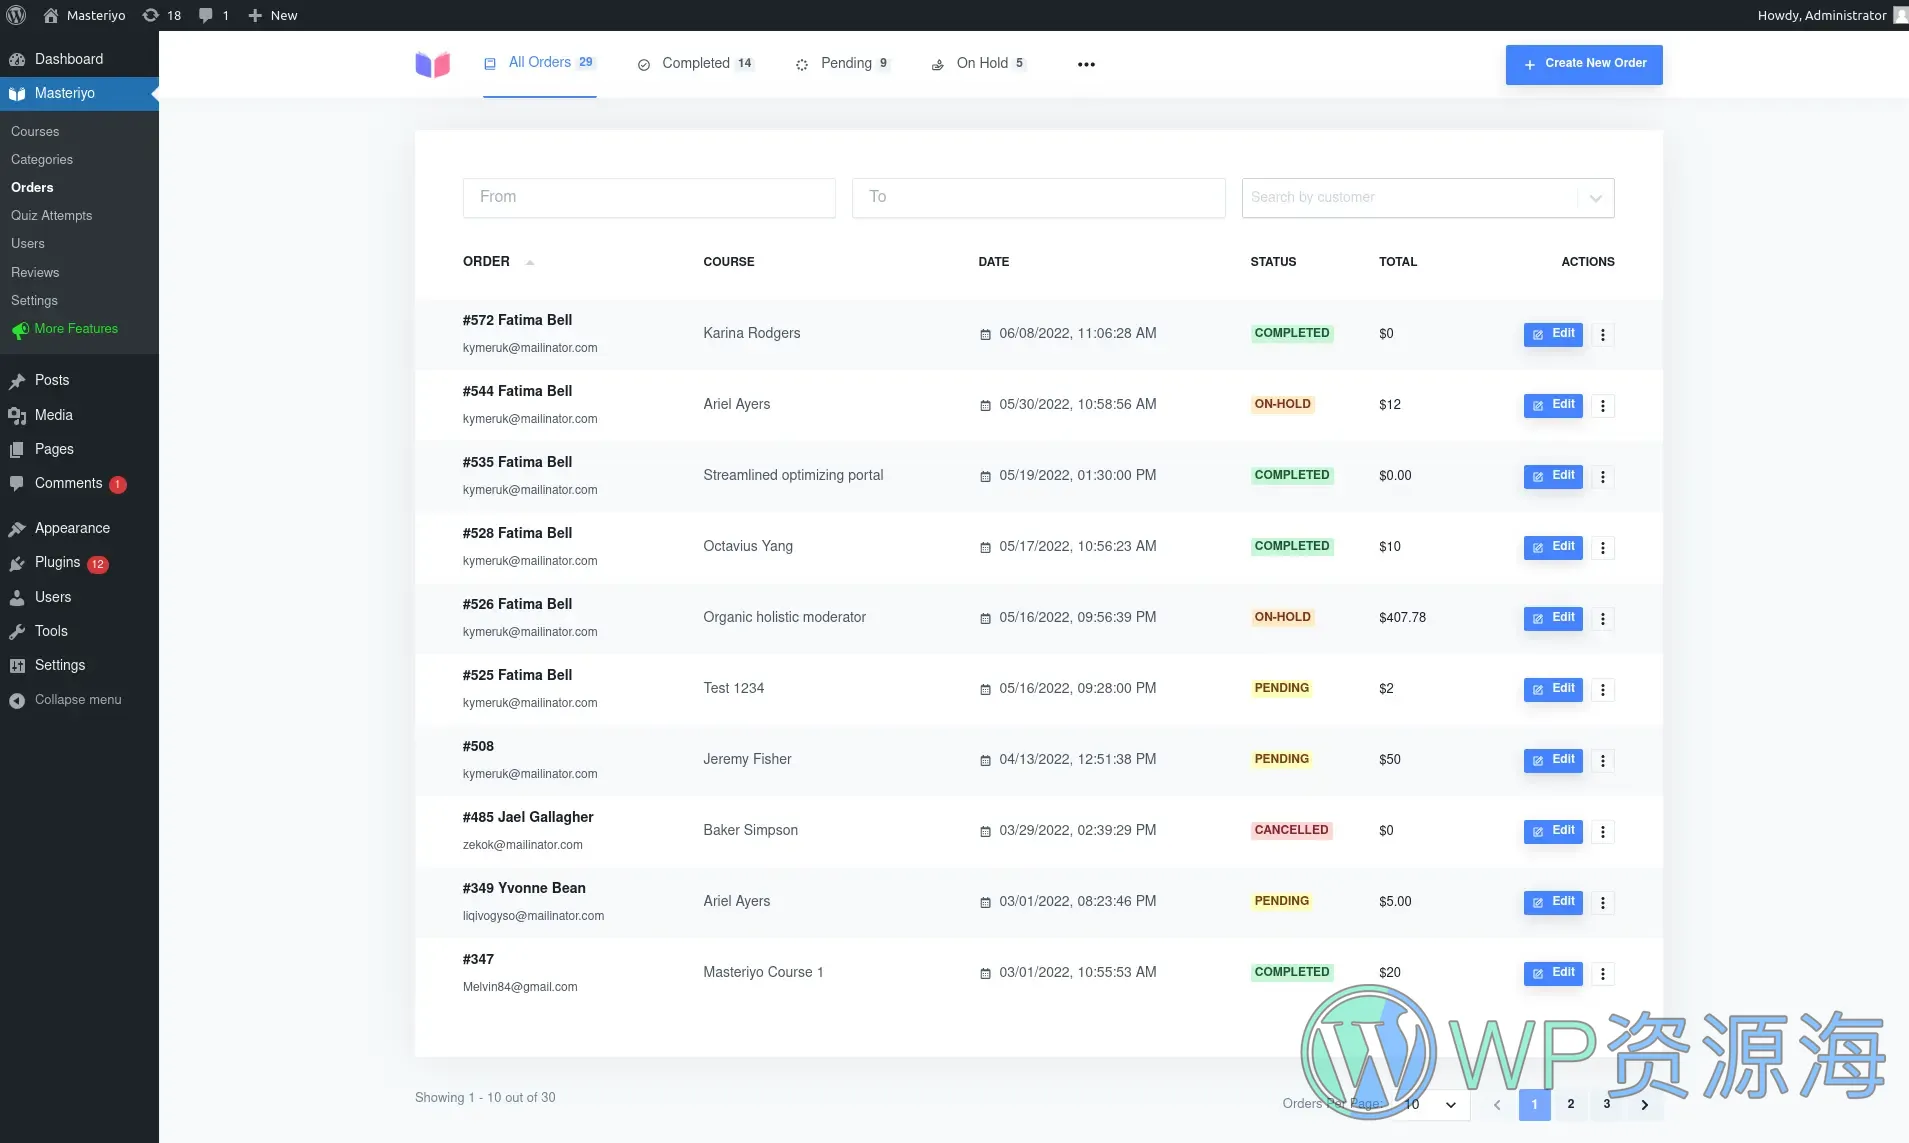This screenshot has width=1909, height=1143.
Task: Open three-dot actions for order #485
Action: click(1602, 832)
